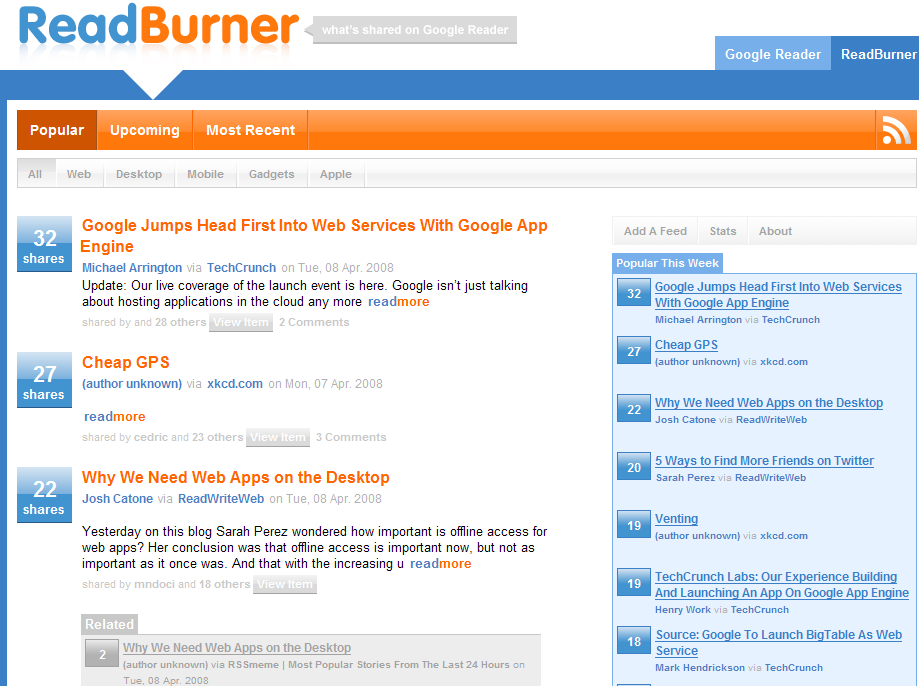The width and height of the screenshot is (923, 686).
Task: Filter by the Gadgets category
Action: pyautogui.click(x=271, y=174)
